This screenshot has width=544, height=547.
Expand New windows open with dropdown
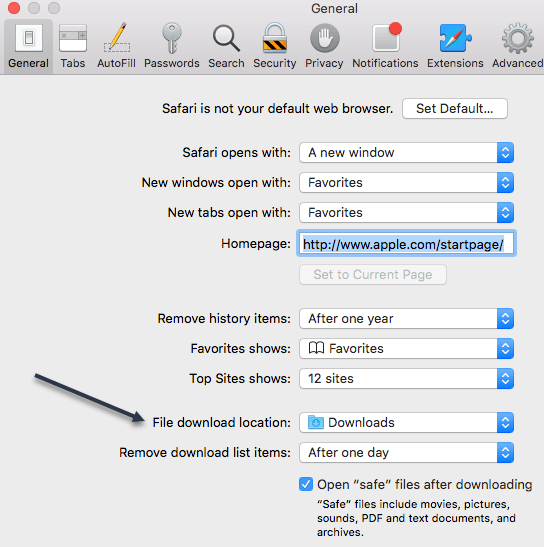coord(407,182)
